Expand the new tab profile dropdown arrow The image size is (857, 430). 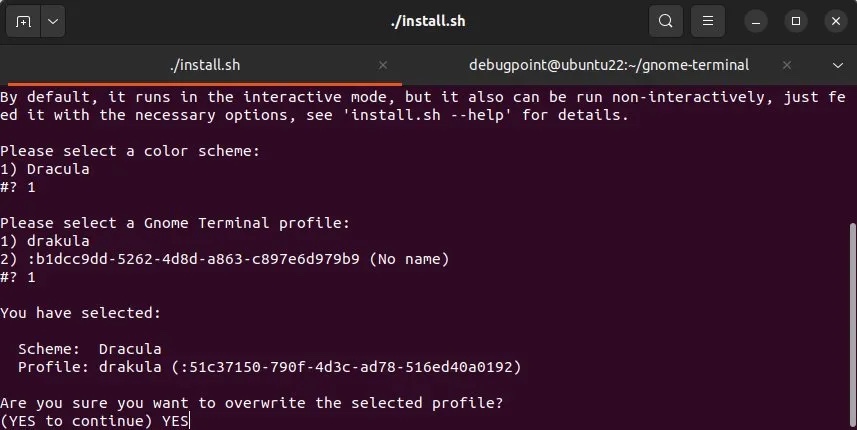pyautogui.click(x=52, y=20)
